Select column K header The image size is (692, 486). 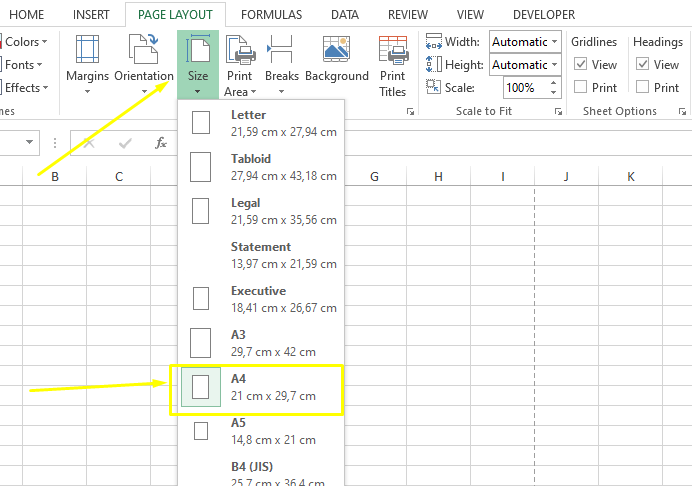pyautogui.click(x=631, y=177)
